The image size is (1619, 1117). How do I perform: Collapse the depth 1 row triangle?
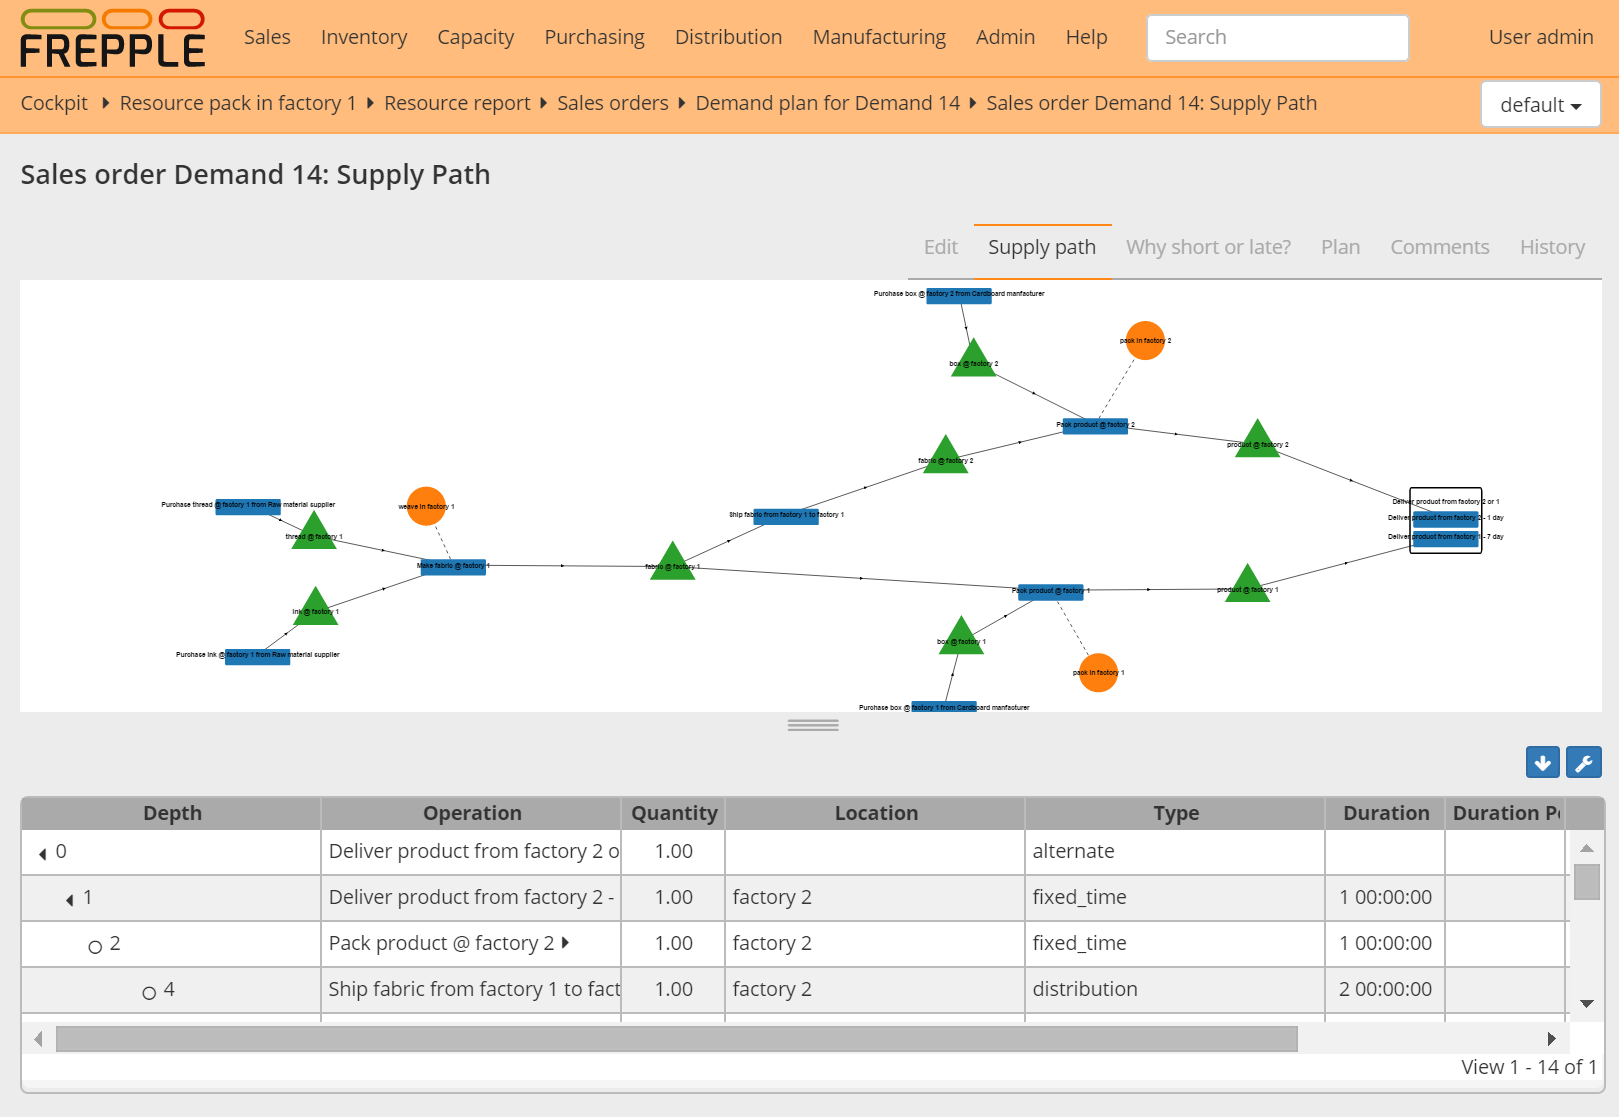(71, 898)
